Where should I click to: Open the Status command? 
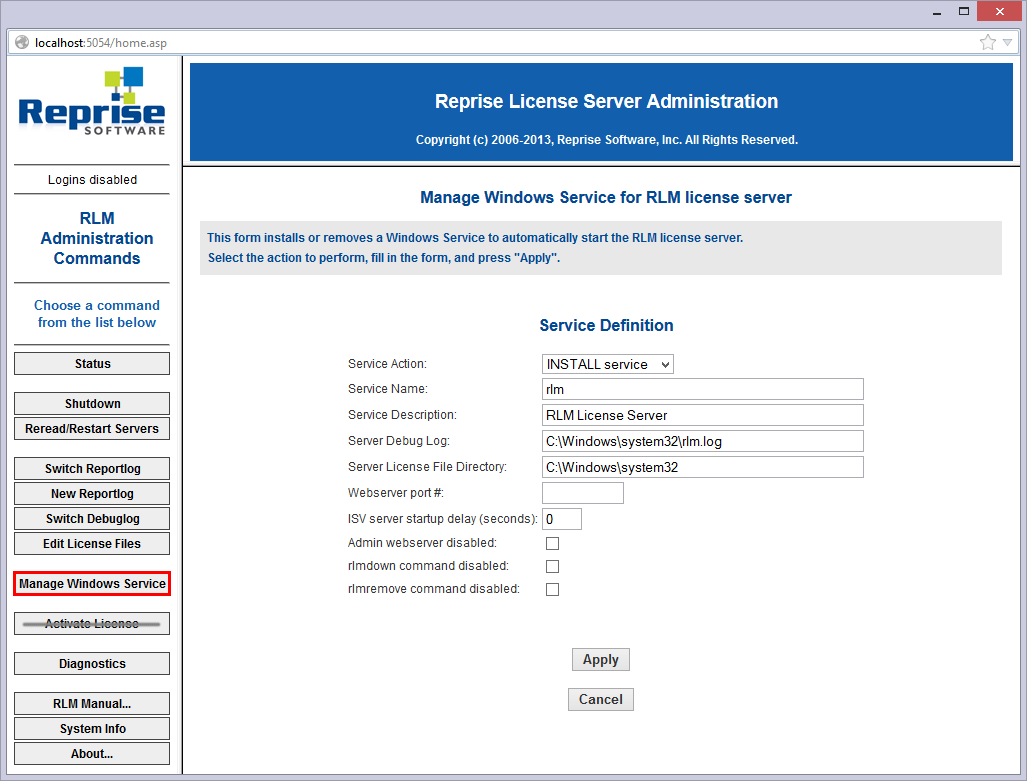click(x=92, y=364)
